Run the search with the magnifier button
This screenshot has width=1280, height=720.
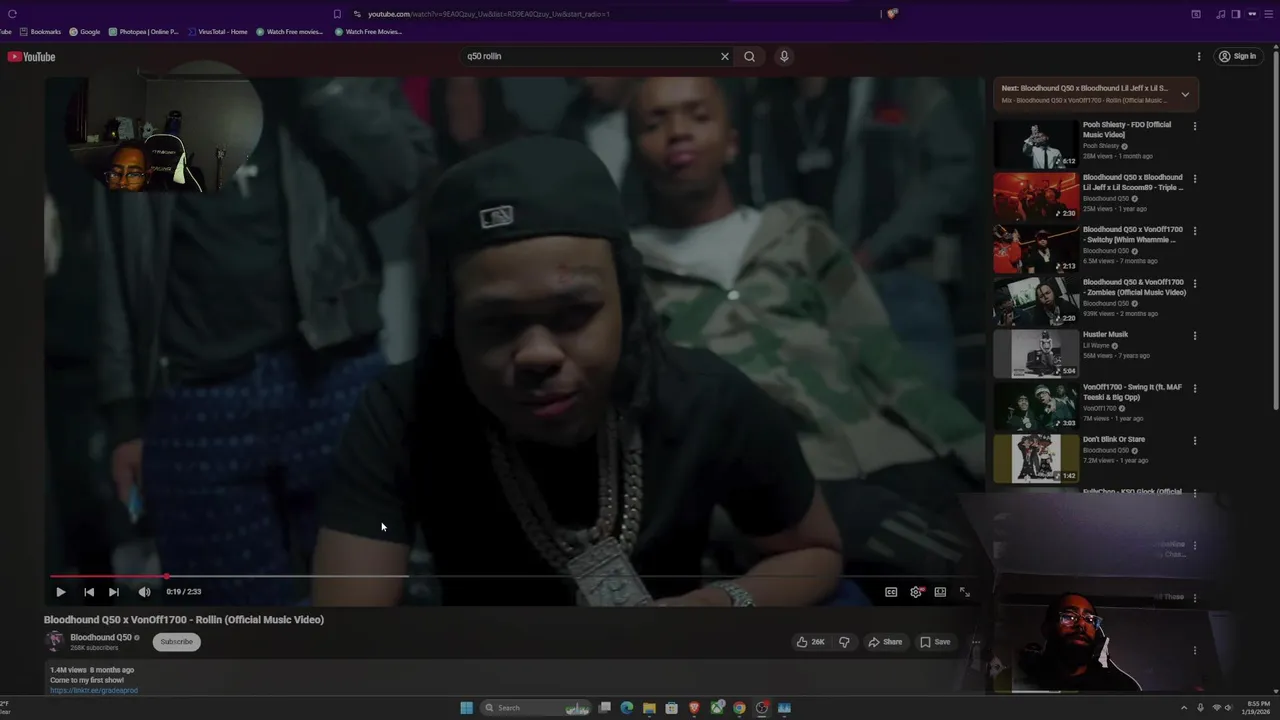pos(749,56)
